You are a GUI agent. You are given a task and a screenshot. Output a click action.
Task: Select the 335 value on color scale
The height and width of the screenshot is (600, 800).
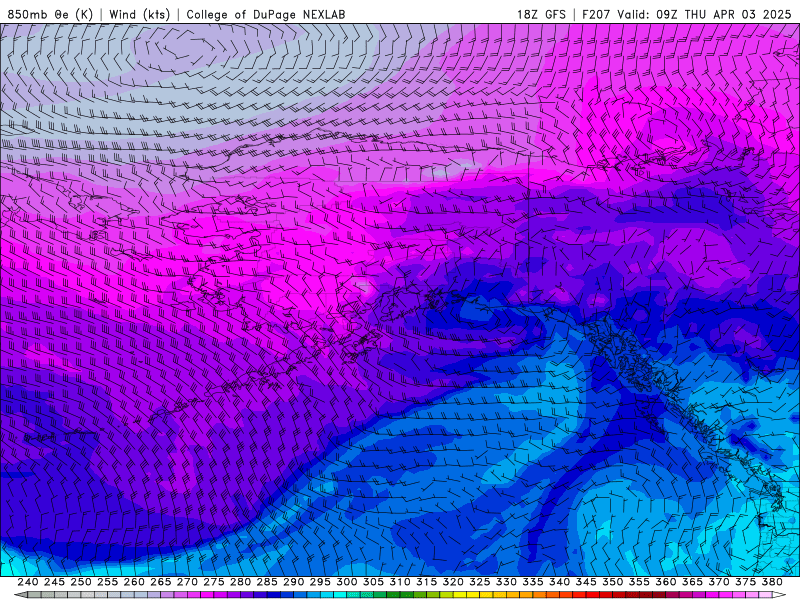(533, 582)
